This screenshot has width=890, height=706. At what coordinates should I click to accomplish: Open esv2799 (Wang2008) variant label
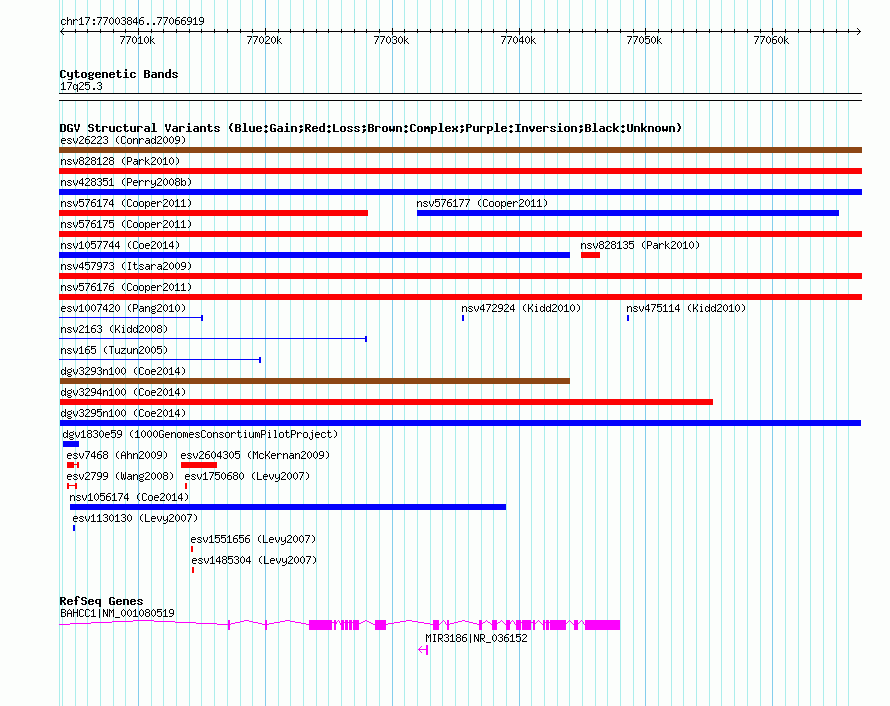[x=120, y=476]
